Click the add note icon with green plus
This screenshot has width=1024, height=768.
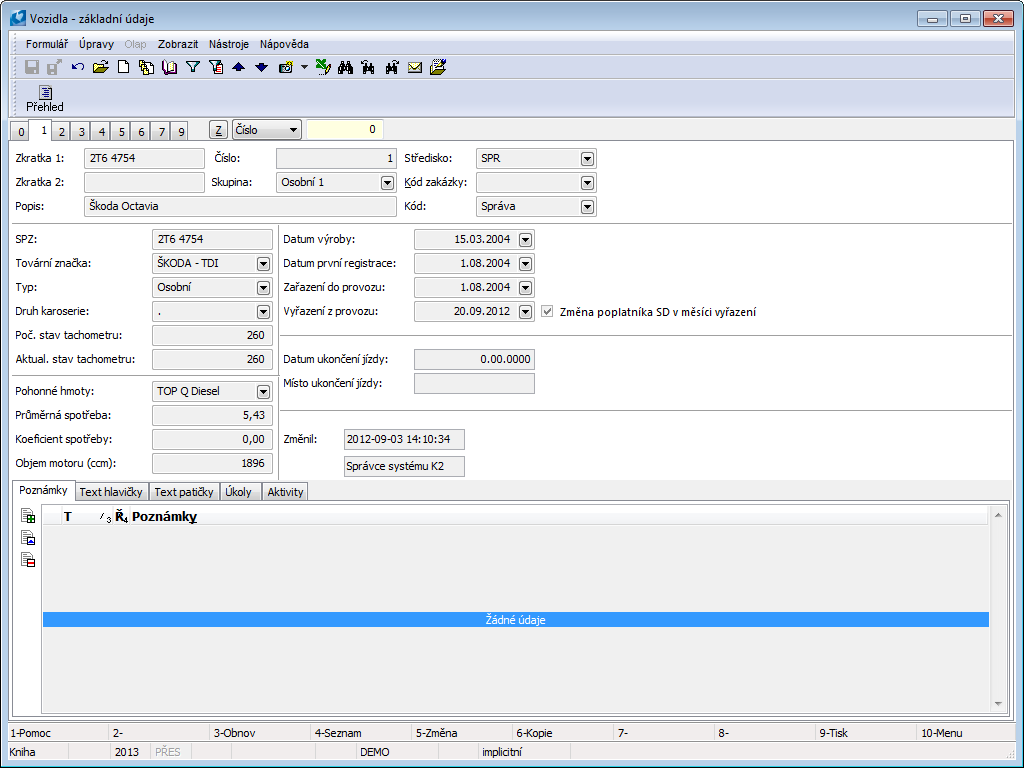point(29,516)
